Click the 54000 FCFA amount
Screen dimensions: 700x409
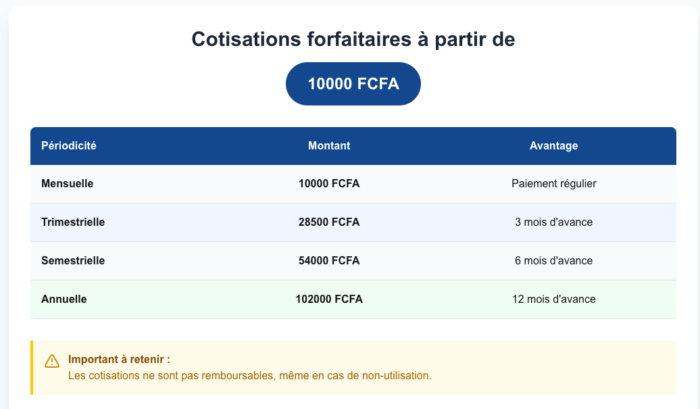329,261
